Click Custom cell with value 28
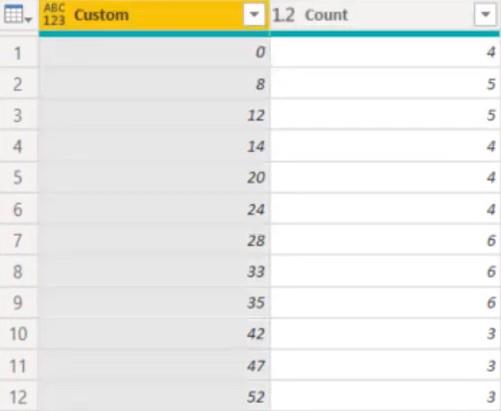Viewport: 501px width, 411px height. coord(154,240)
